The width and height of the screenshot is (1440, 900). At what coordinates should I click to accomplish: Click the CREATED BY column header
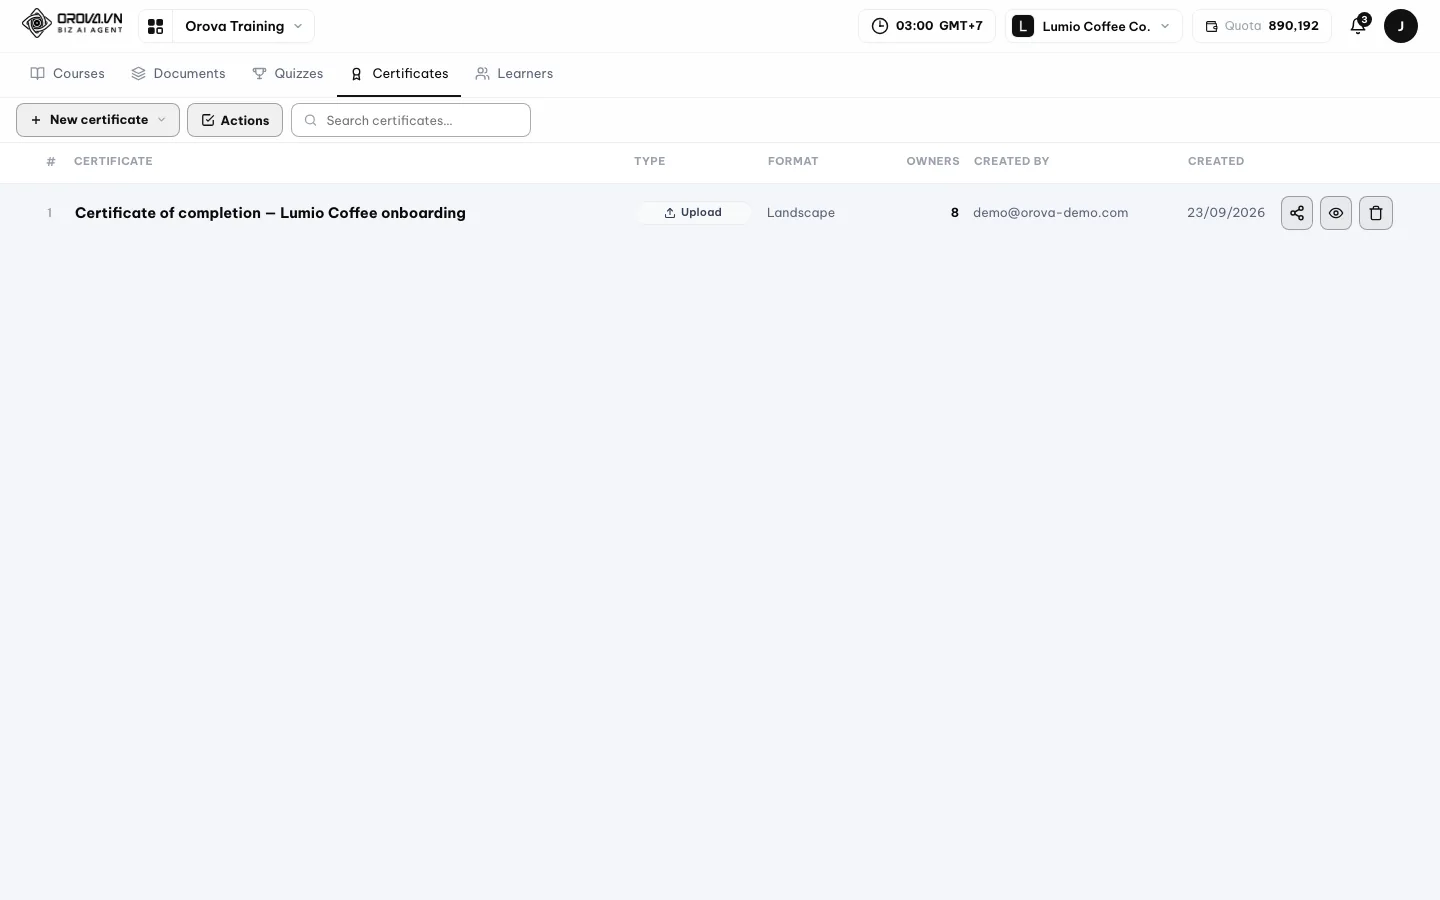coord(1011,161)
